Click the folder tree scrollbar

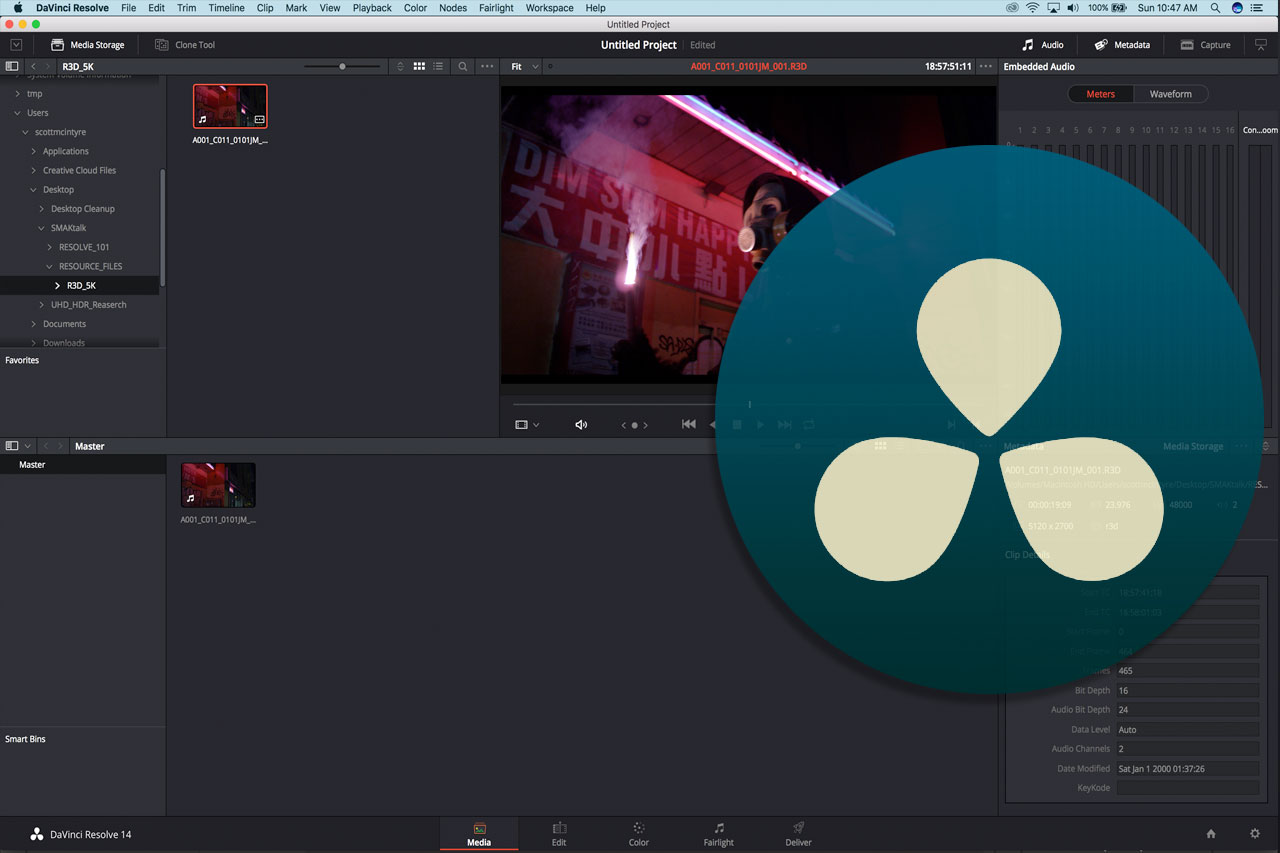point(162,228)
